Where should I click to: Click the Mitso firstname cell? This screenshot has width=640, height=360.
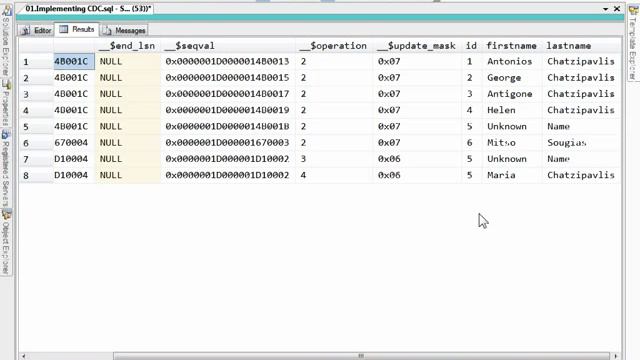511,143
